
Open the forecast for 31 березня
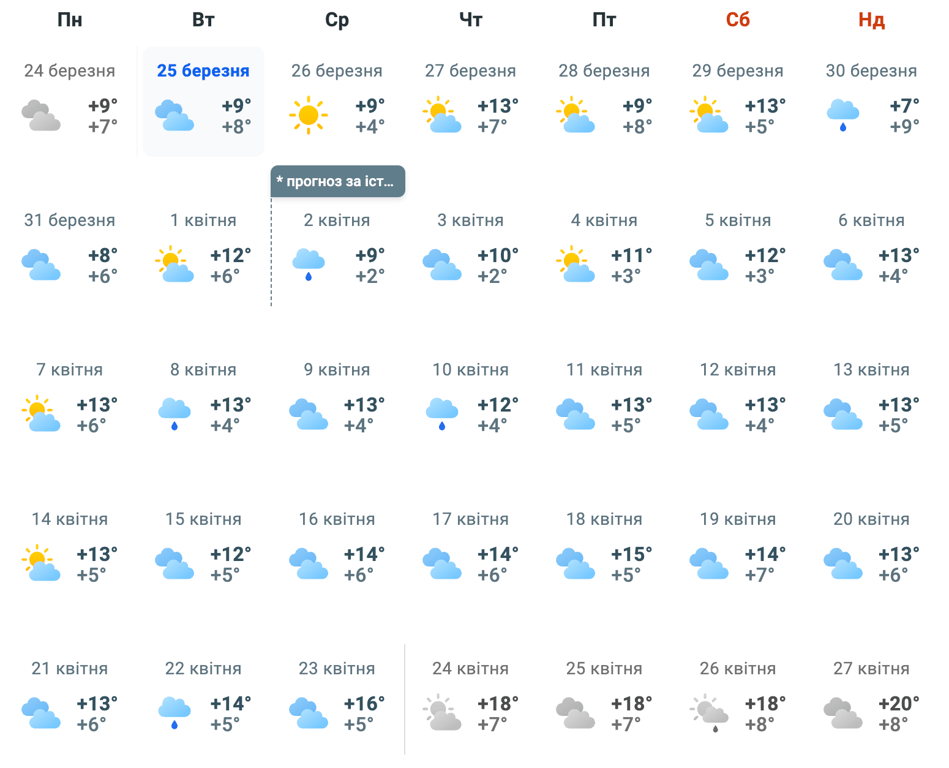pos(69,220)
